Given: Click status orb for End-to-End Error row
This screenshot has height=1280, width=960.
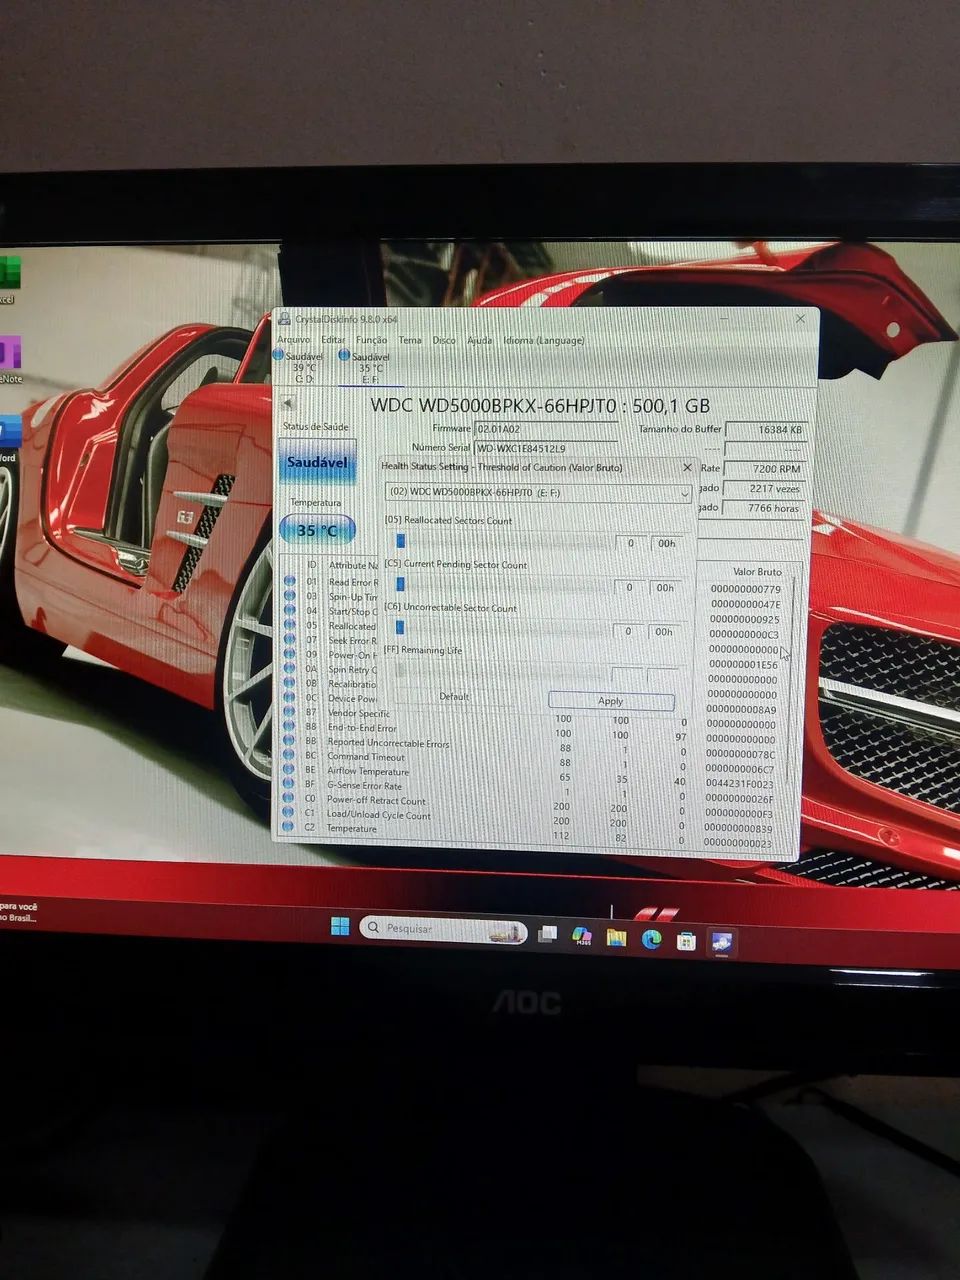Looking at the screenshot, I should [x=289, y=727].
